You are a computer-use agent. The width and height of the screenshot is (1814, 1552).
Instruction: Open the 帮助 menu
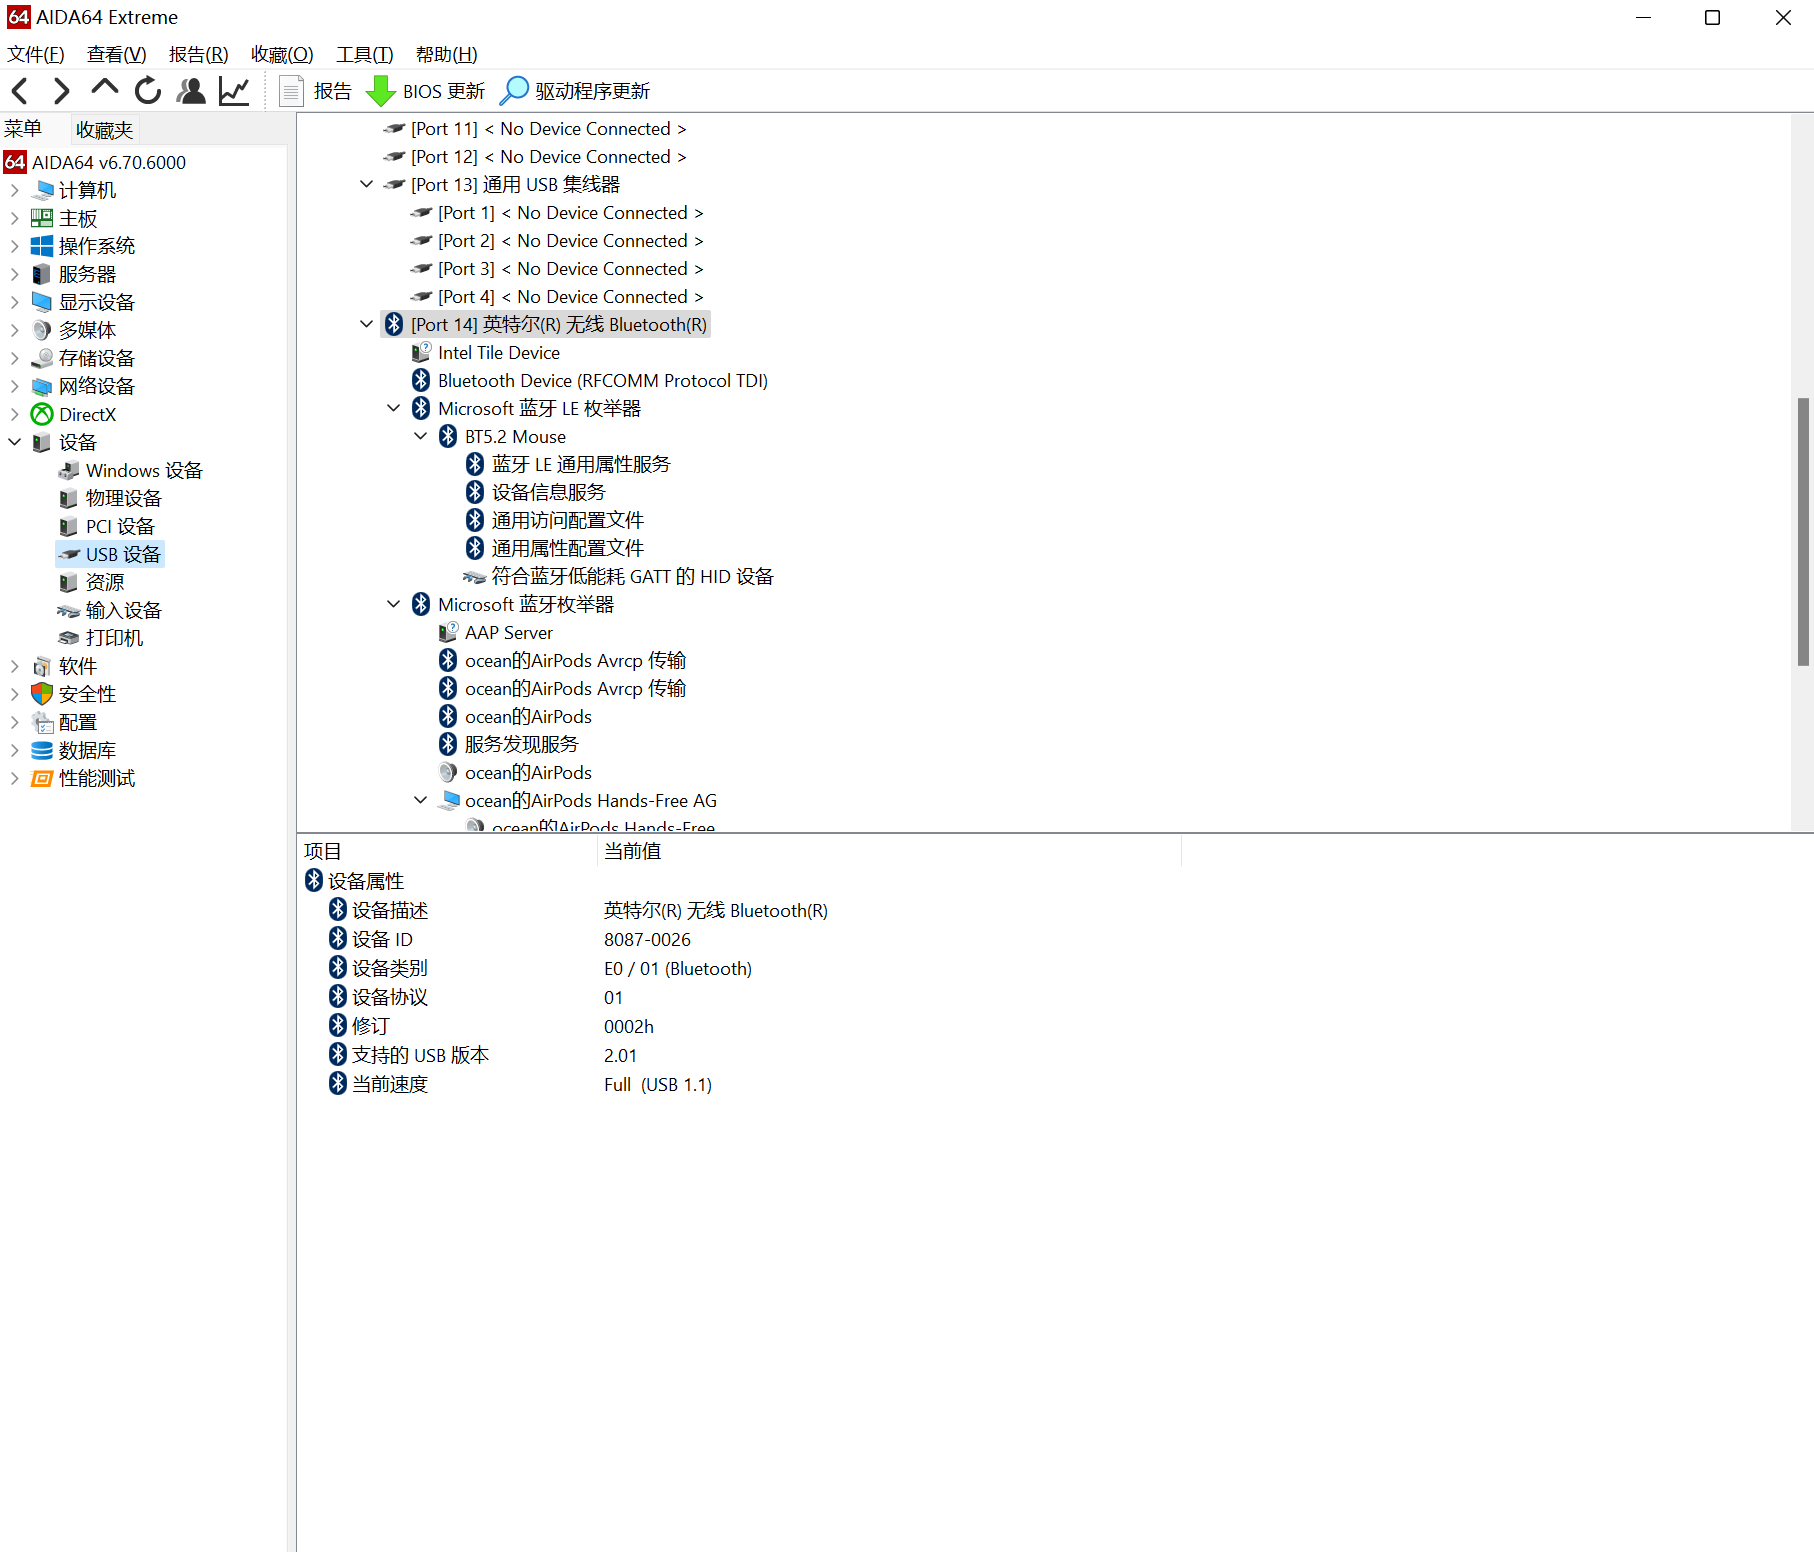(446, 54)
